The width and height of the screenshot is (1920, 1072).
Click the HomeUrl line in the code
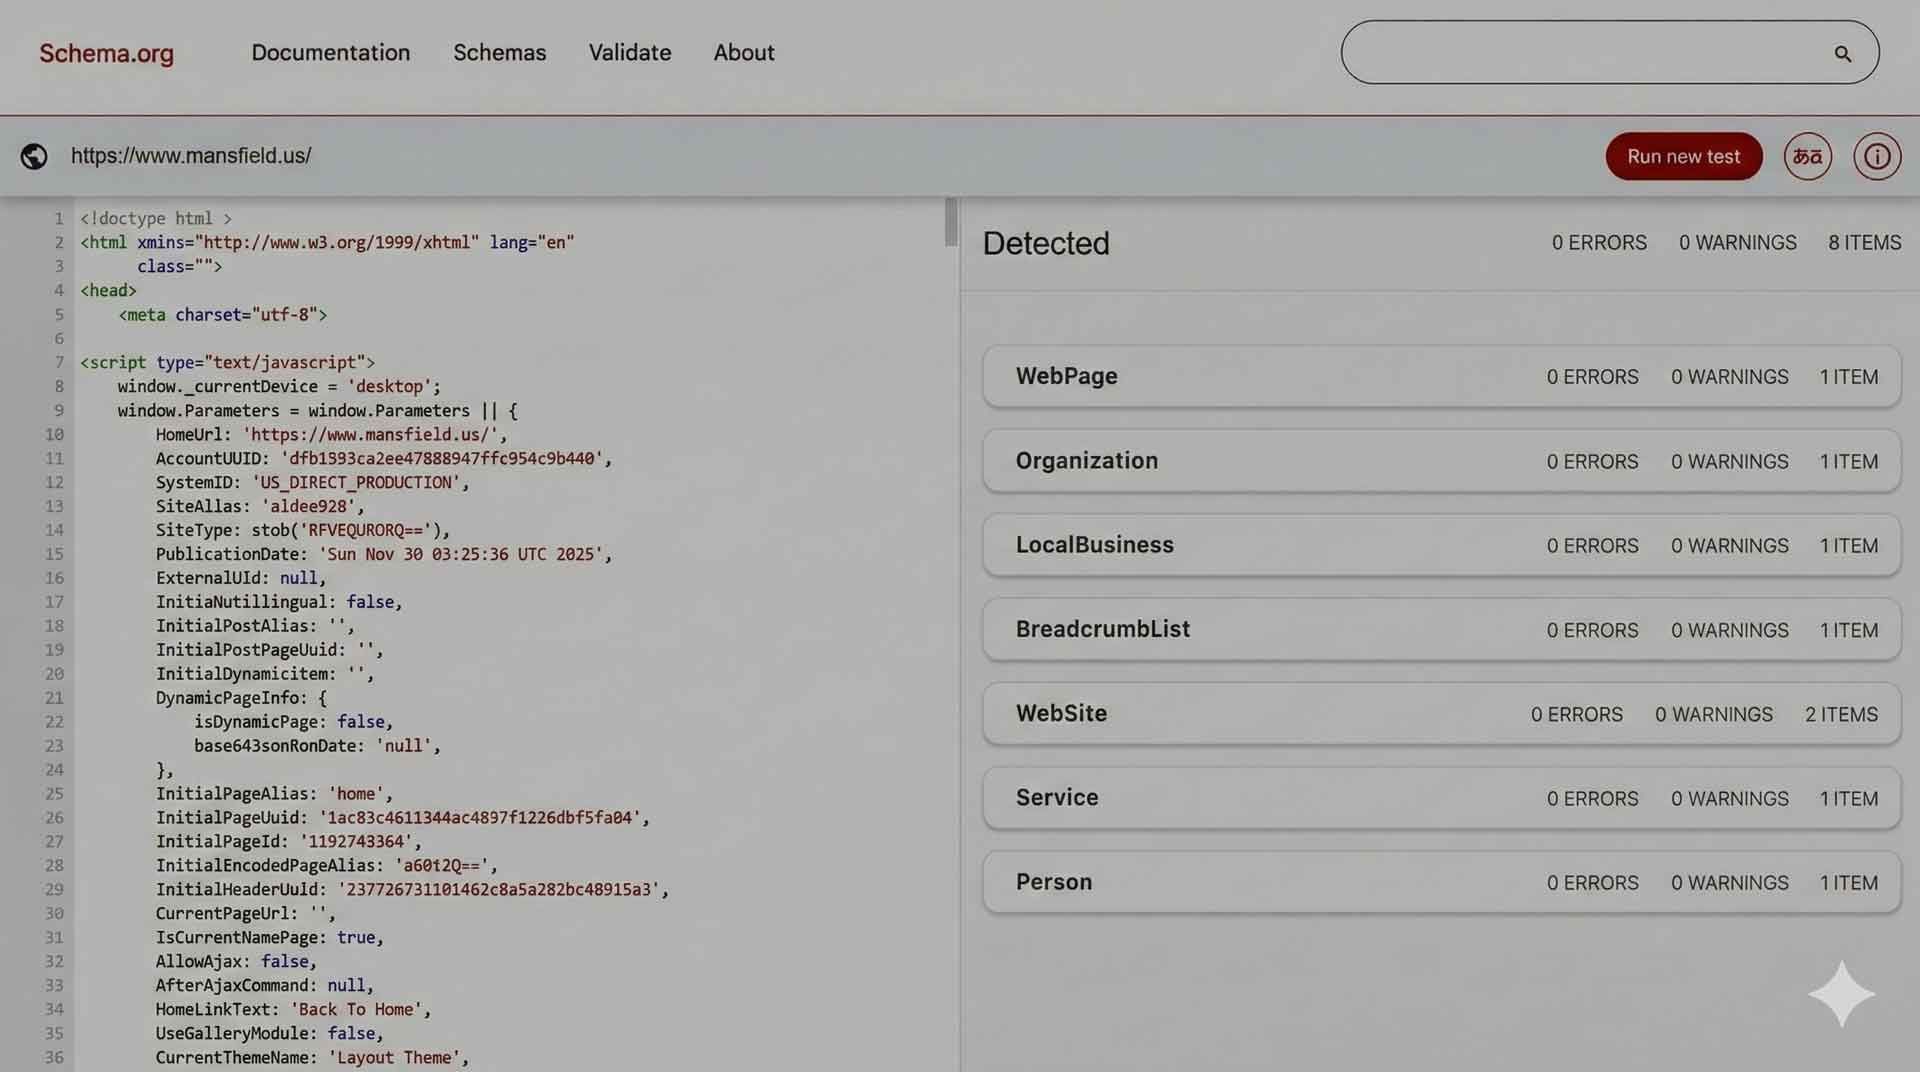tap(331, 435)
